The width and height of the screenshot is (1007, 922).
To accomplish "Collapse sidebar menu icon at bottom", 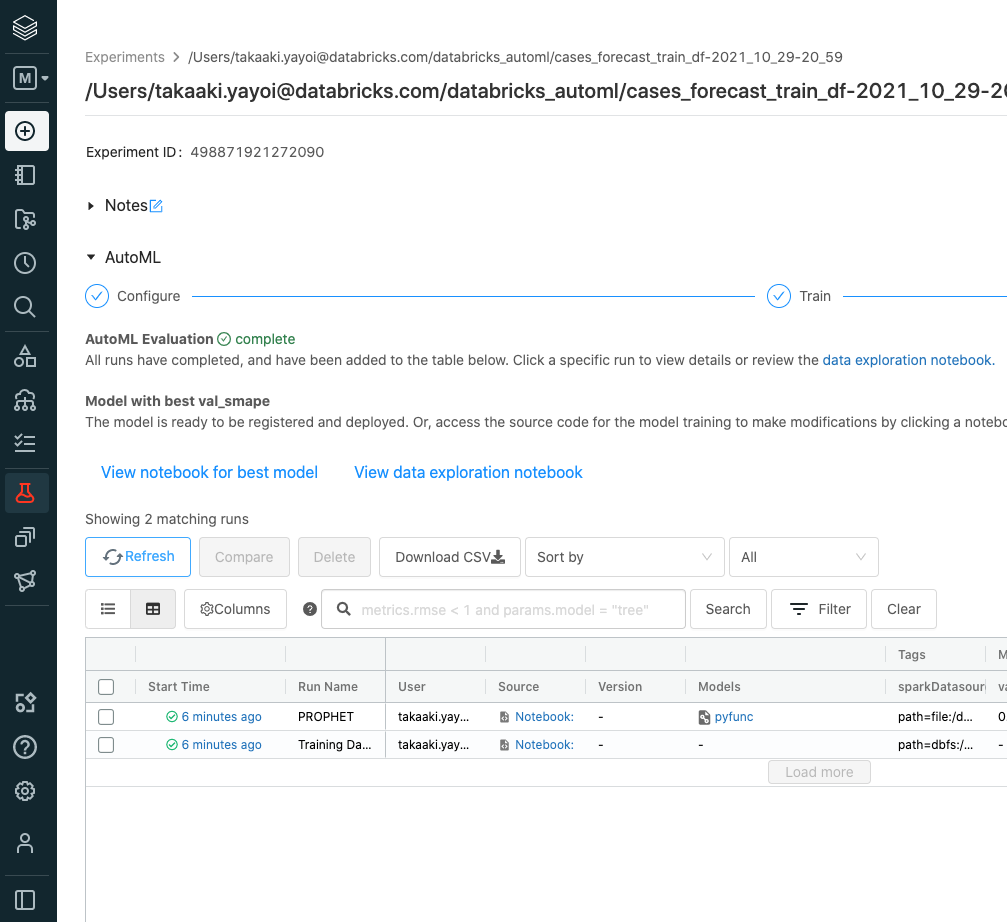I will click(25, 900).
